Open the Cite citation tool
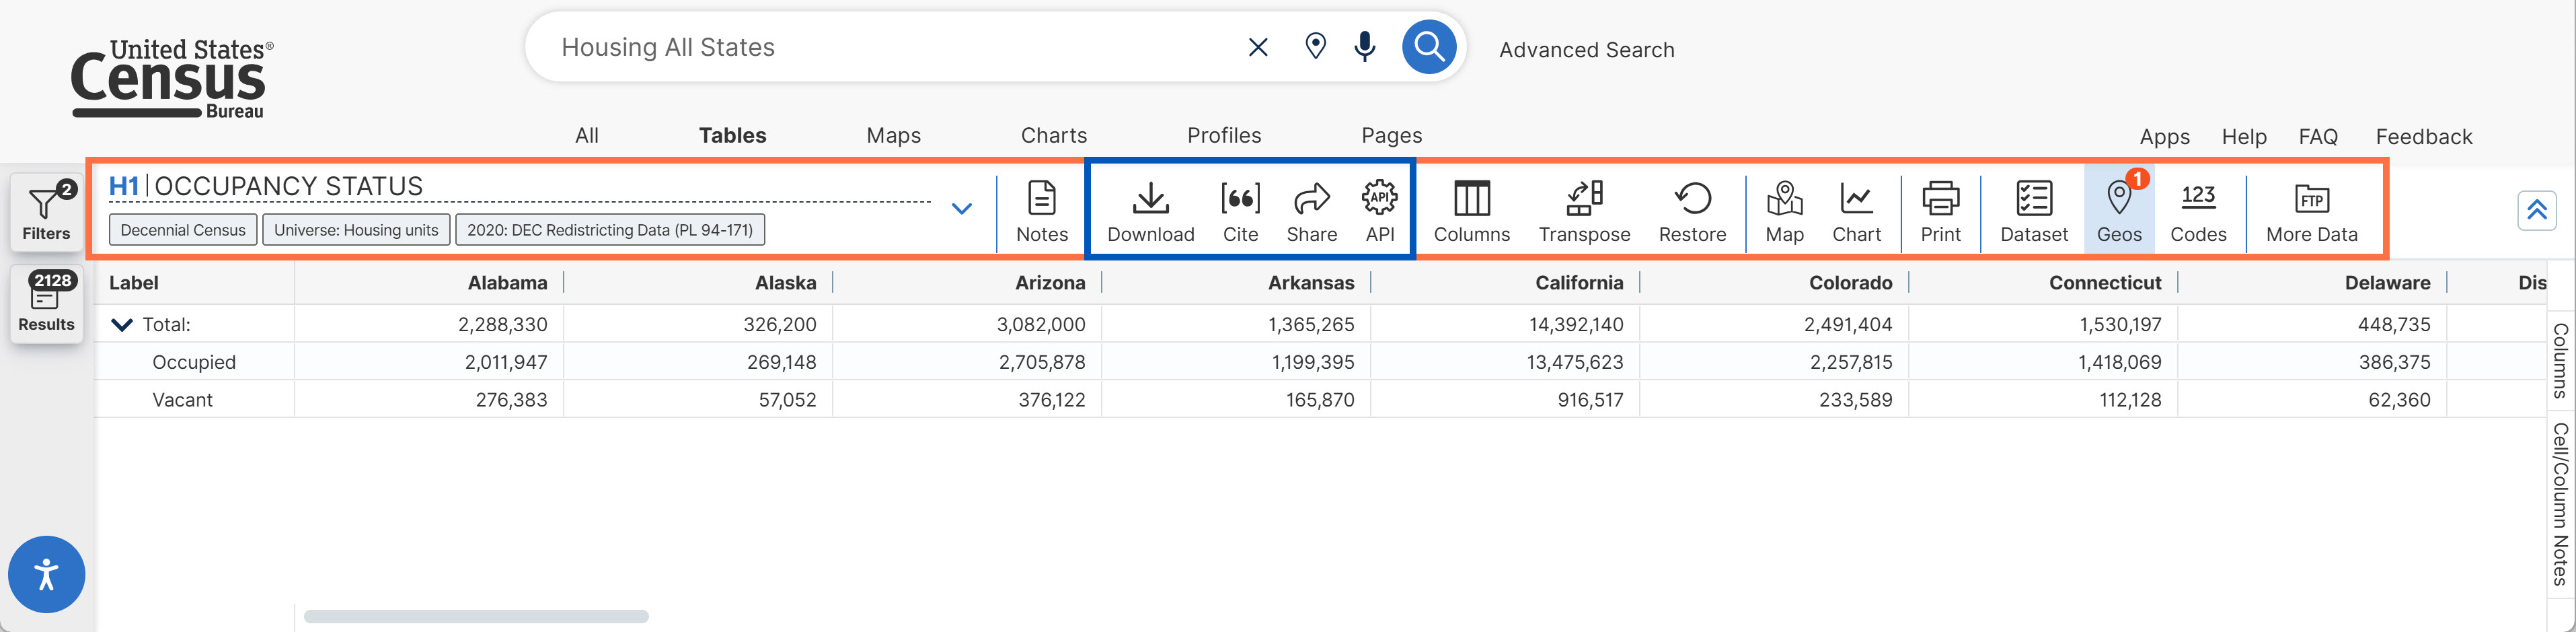Image resolution: width=2576 pixels, height=632 pixels. pyautogui.click(x=1240, y=211)
